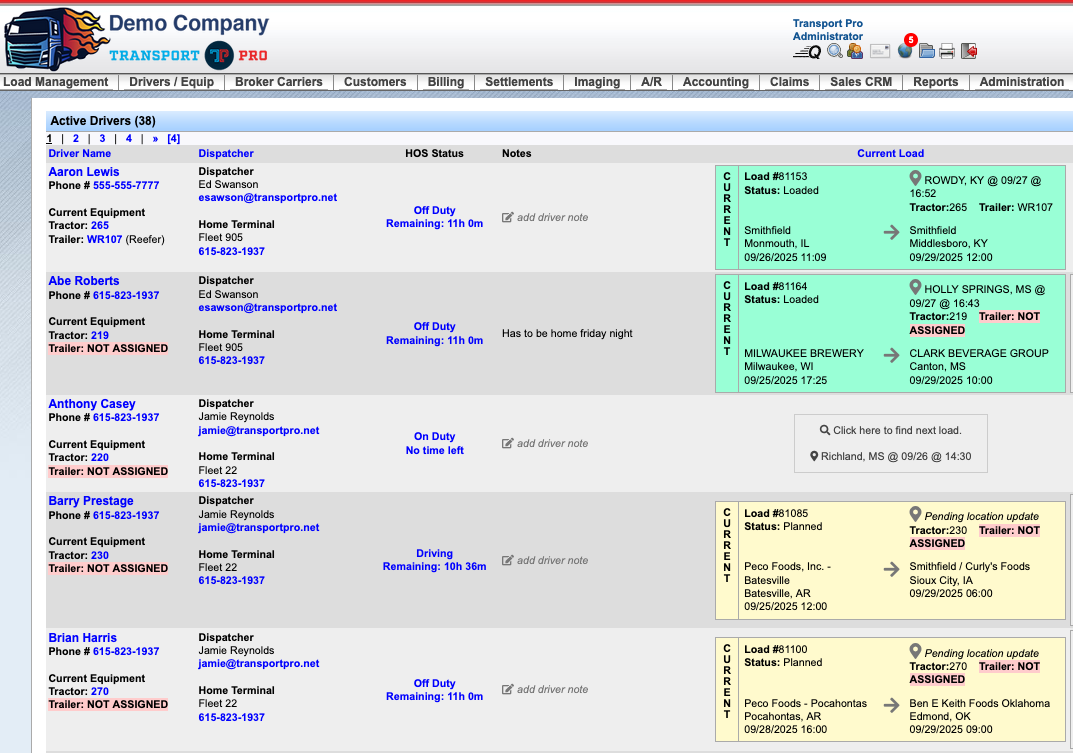Click 'add driver note' for Aaron Lewis
Viewport: 1073px width, 753px height.
[x=552, y=217]
